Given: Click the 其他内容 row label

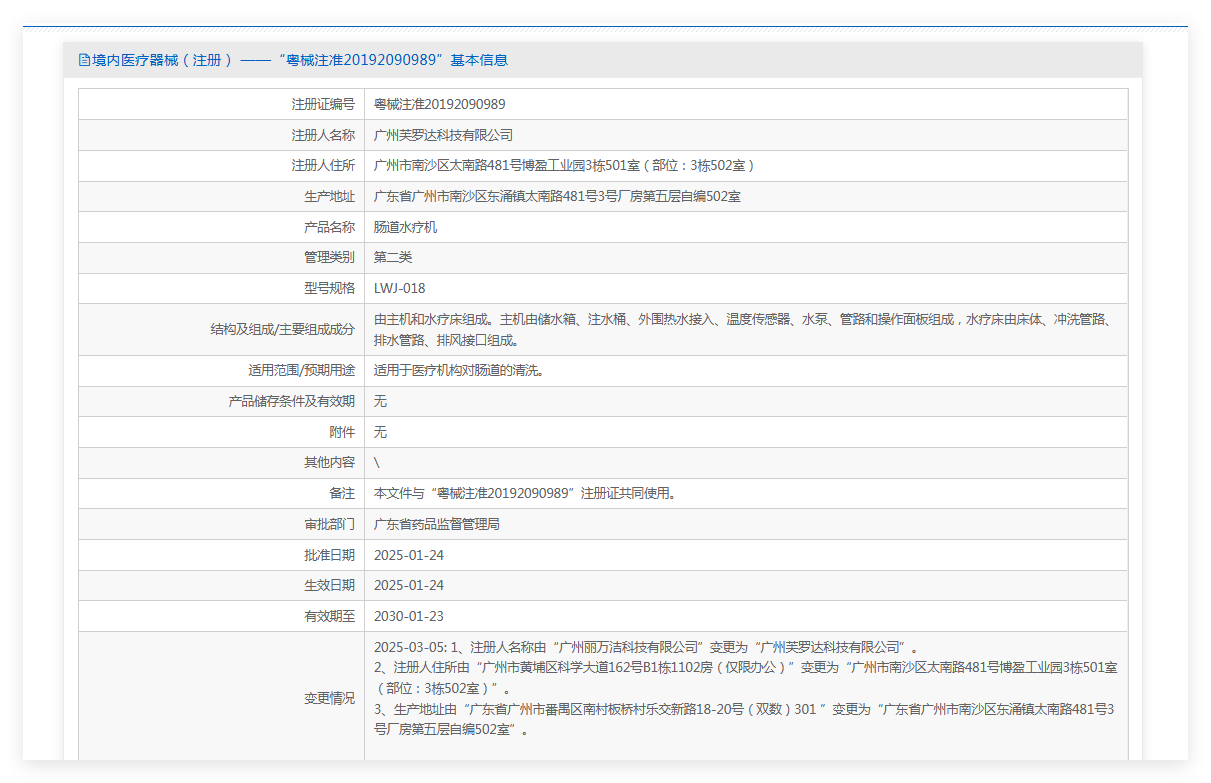Looking at the screenshot, I should tap(329, 463).
